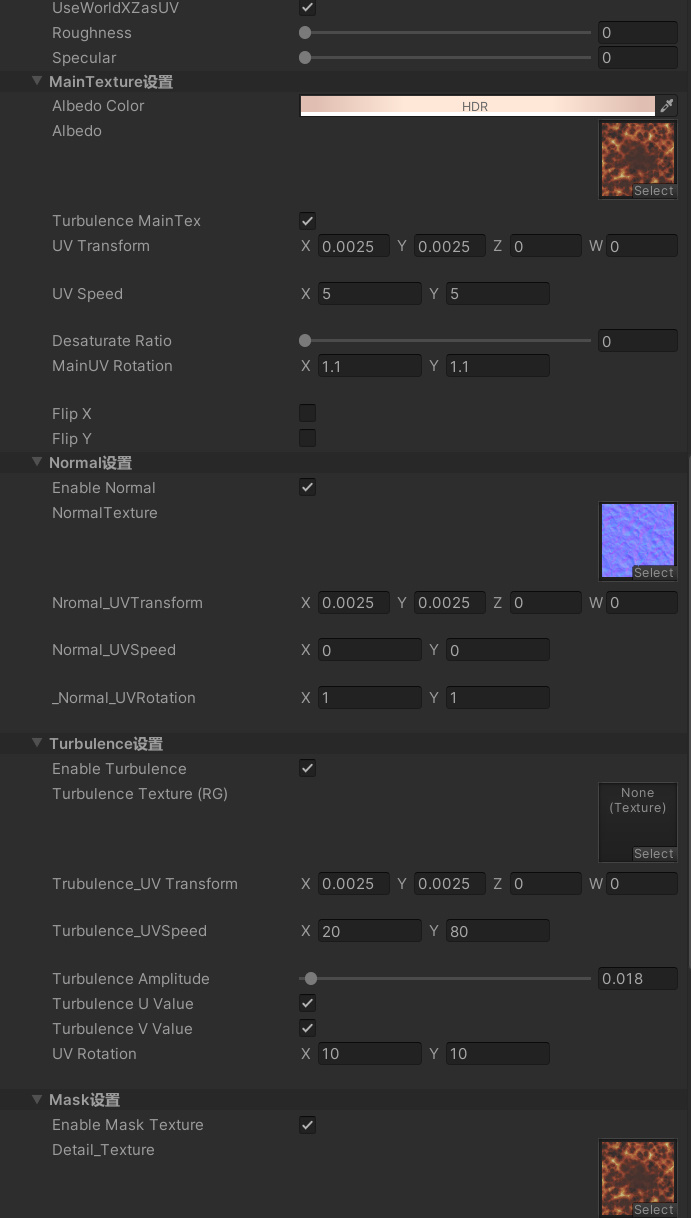Open the Detail_Texture thumbnail
The width and height of the screenshot is (691, 1218).
click(638, 1177)
